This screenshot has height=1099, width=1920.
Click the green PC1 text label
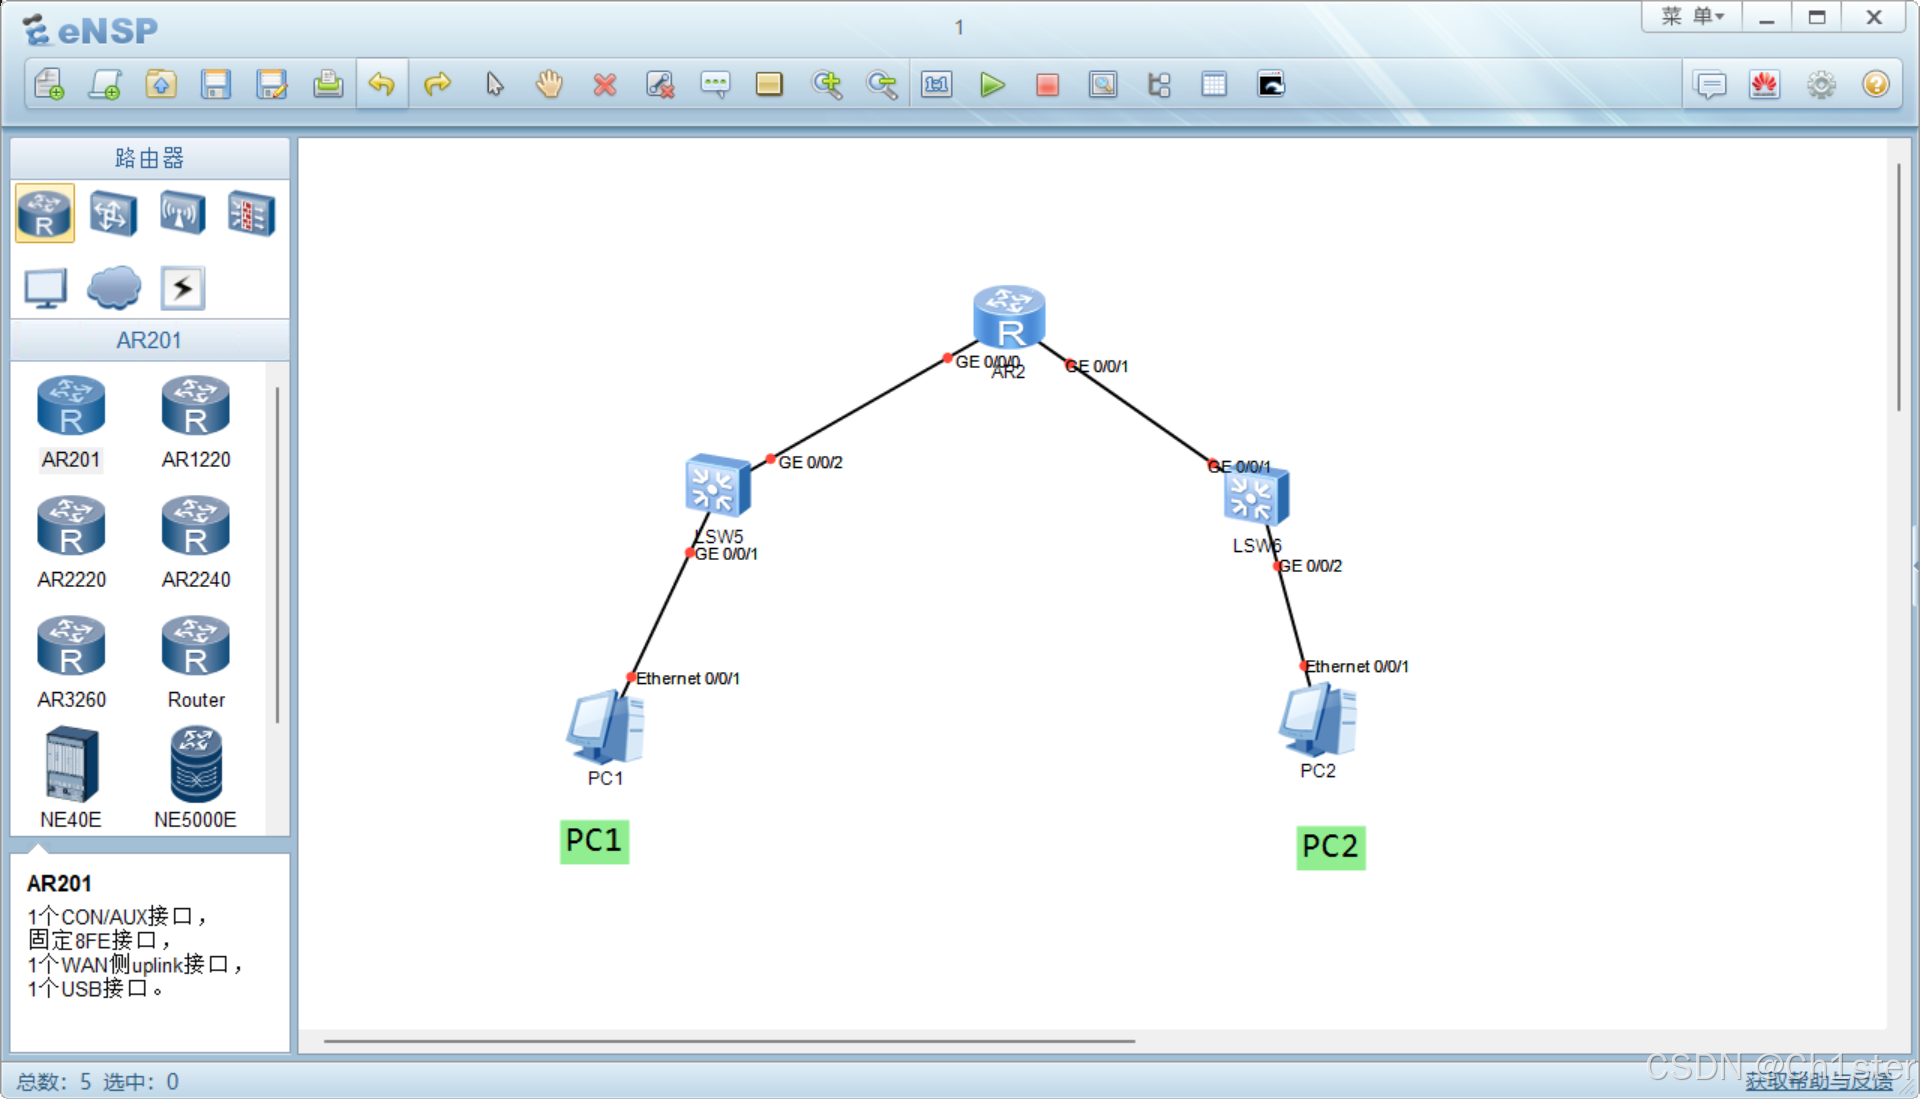594,840
